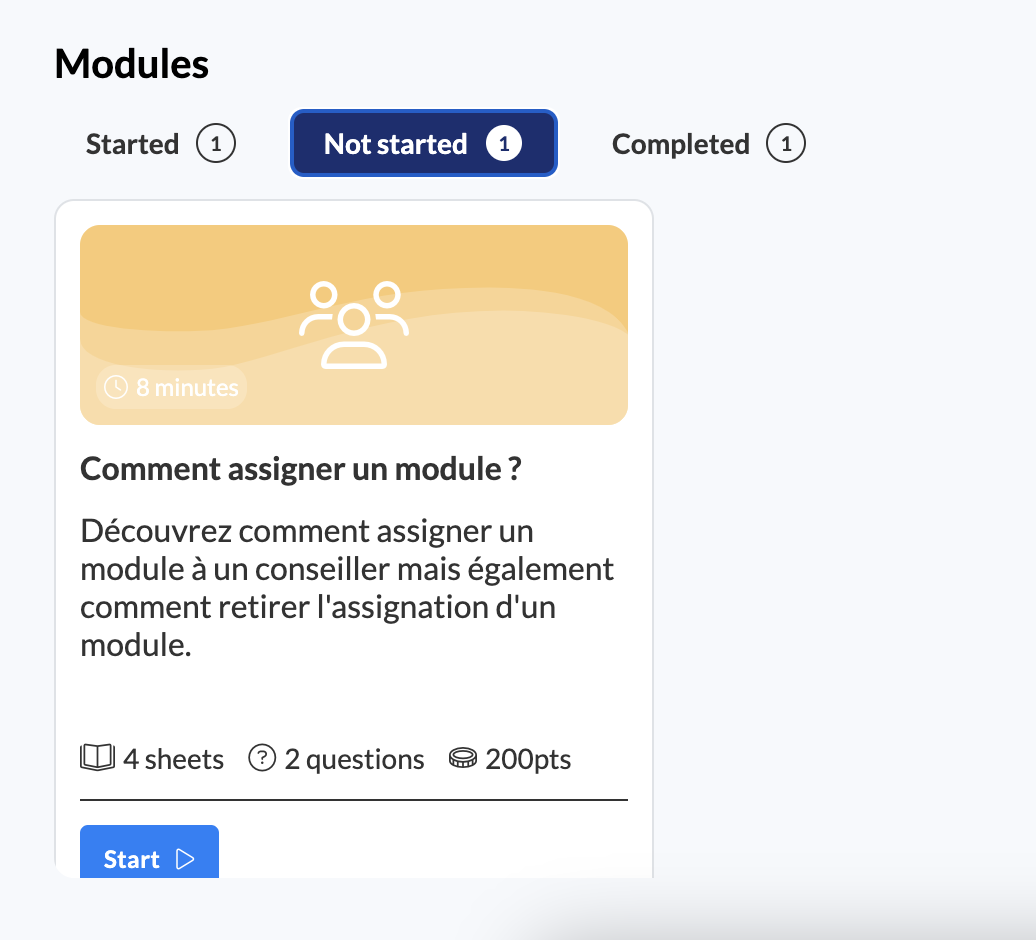Open the "Comment assigner un module ?" title
The image size is (1036, 940).
(300, 469)
